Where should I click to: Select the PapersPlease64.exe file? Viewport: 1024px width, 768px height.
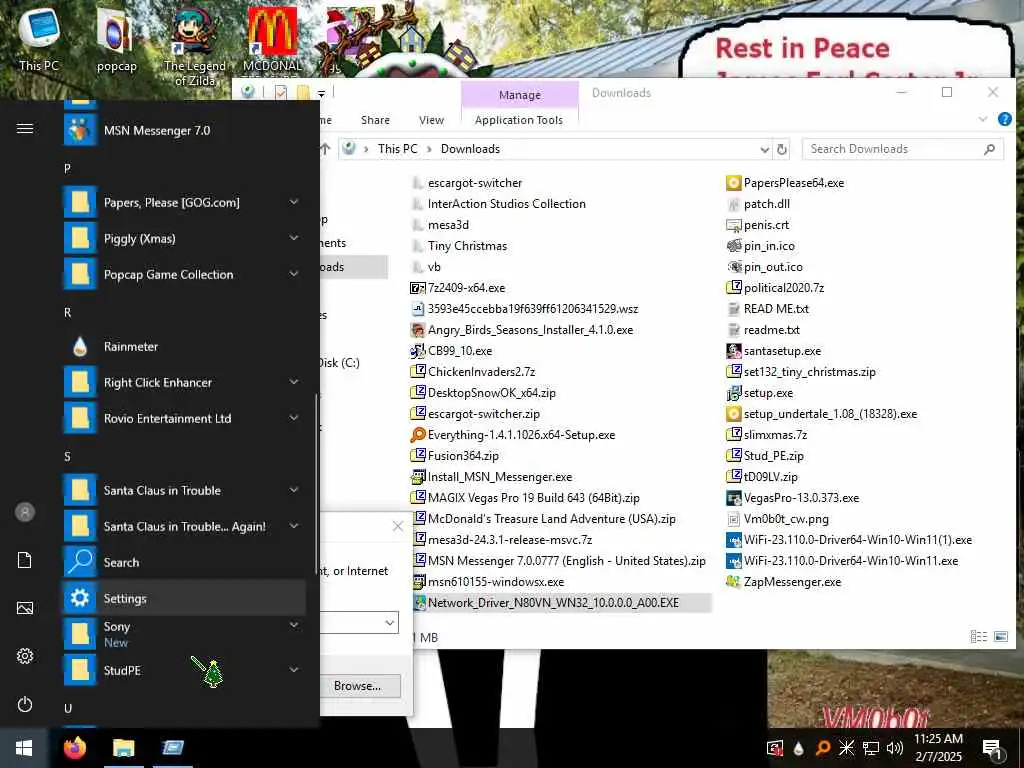785,183
